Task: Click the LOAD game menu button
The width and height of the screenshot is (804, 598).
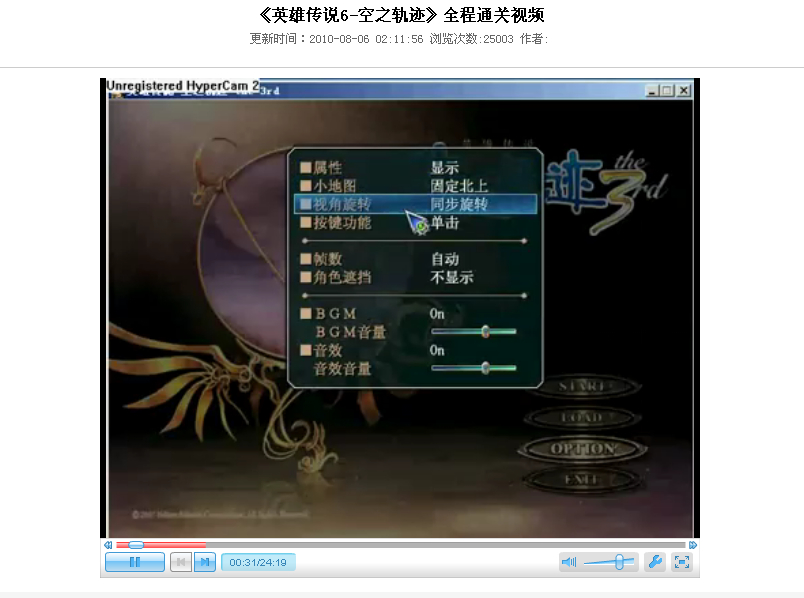Action: [582, 417]
